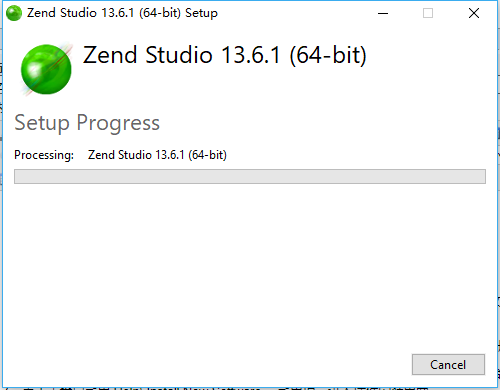The height and width of the screenshot is (390, 500).
Task: Abort installation using the Cancel button
Action: pos(448,365)
